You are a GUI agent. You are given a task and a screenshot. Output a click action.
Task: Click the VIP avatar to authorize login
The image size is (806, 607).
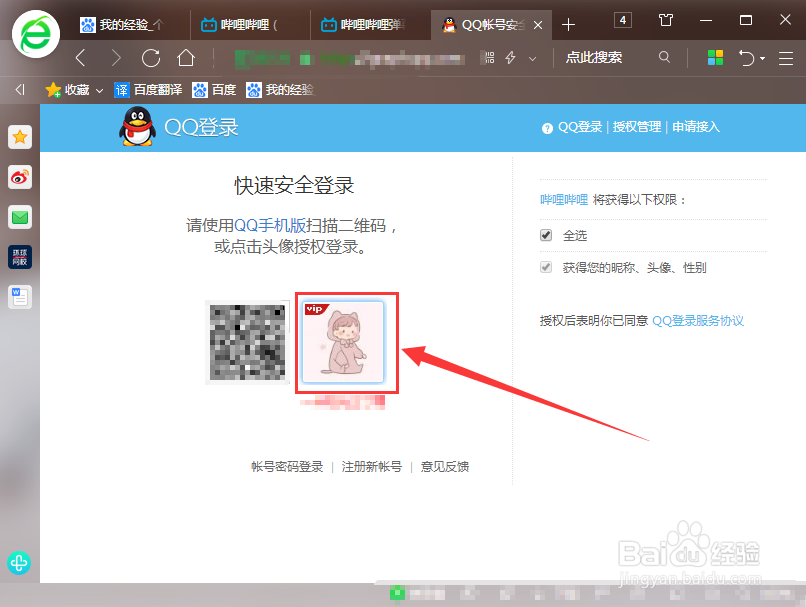click(x=343, y=342)
